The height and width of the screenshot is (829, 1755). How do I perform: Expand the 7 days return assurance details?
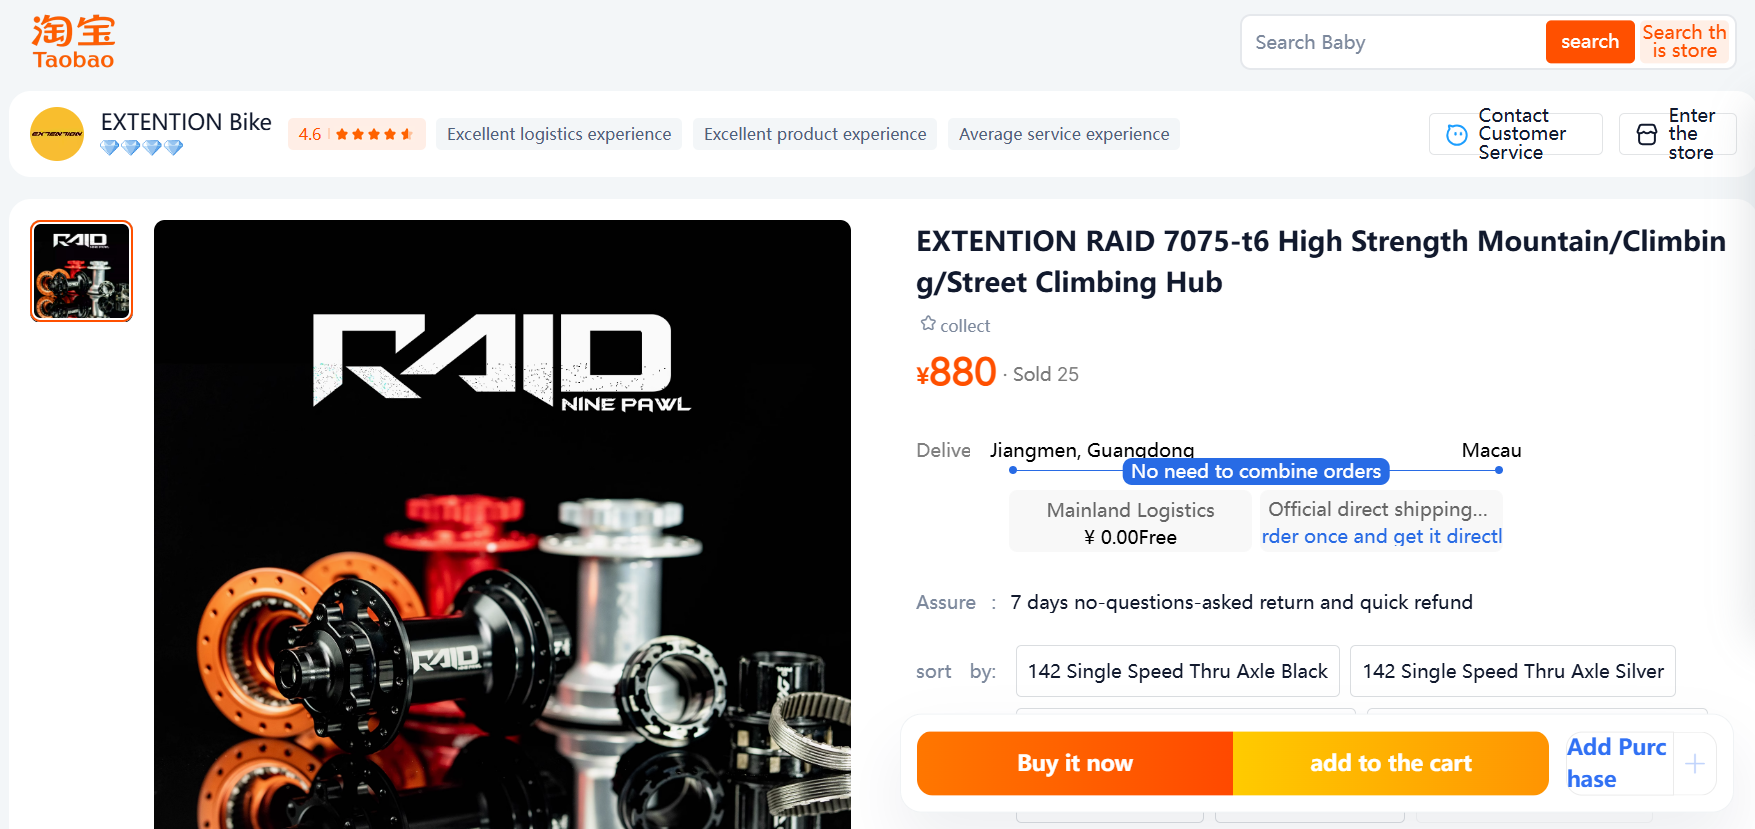click(x=1241, y=602)
